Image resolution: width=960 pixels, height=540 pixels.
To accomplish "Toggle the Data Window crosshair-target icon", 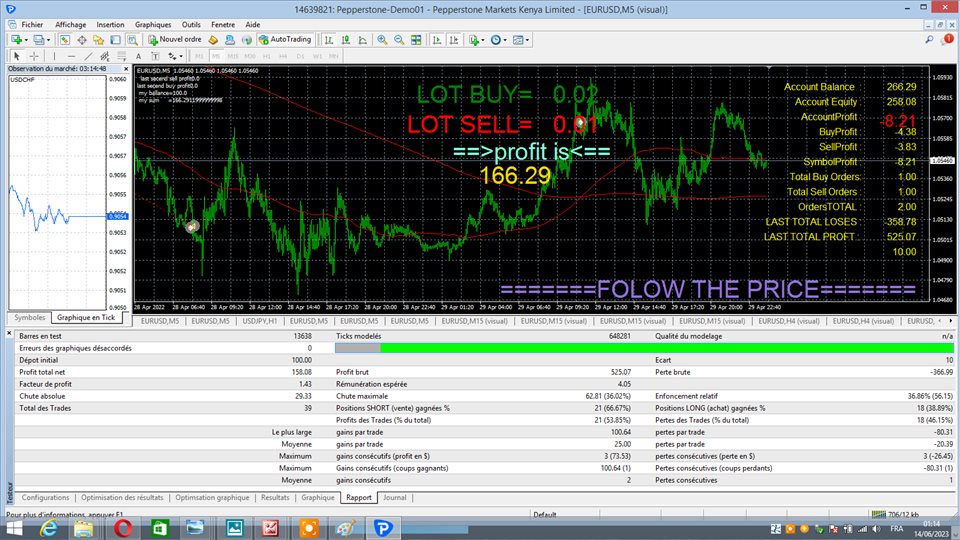I will [81, 40].
